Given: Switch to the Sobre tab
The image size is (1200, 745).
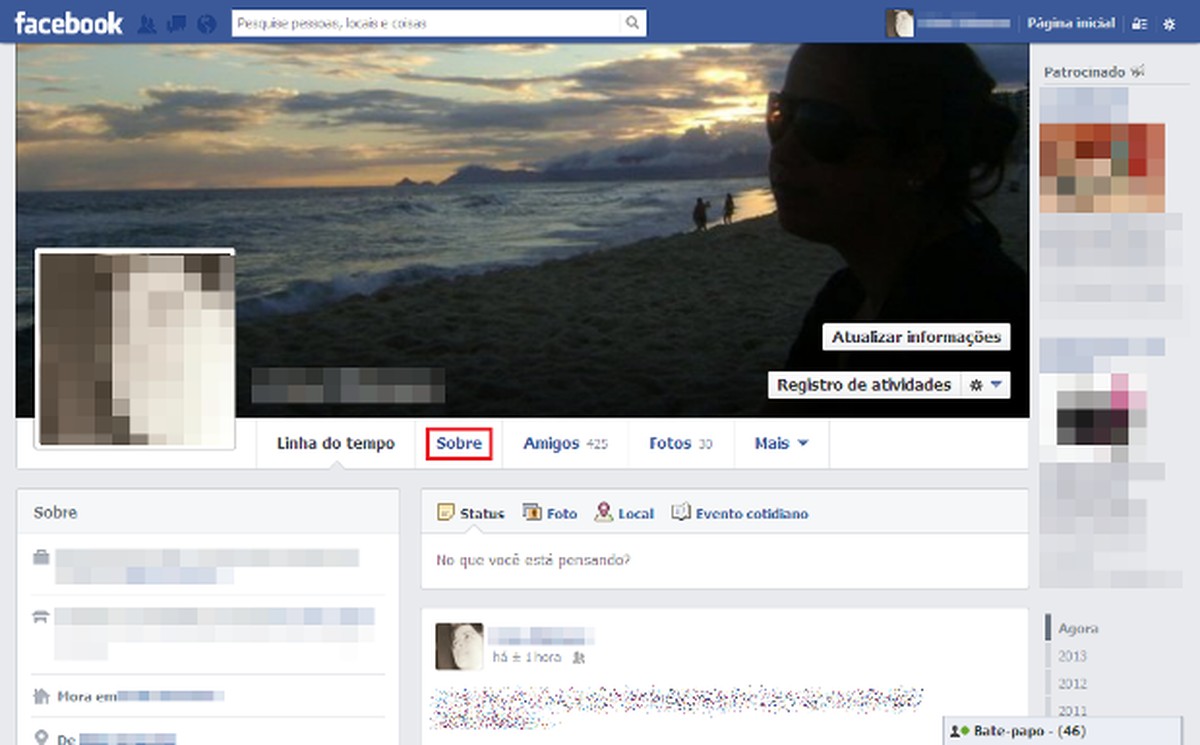Looking at the screenshot, I should click(459, 443).
